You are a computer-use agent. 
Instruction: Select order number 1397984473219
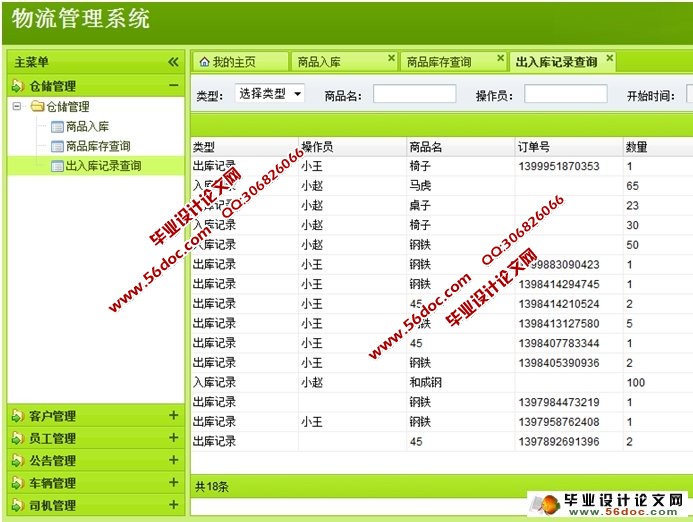pos(559,402)
